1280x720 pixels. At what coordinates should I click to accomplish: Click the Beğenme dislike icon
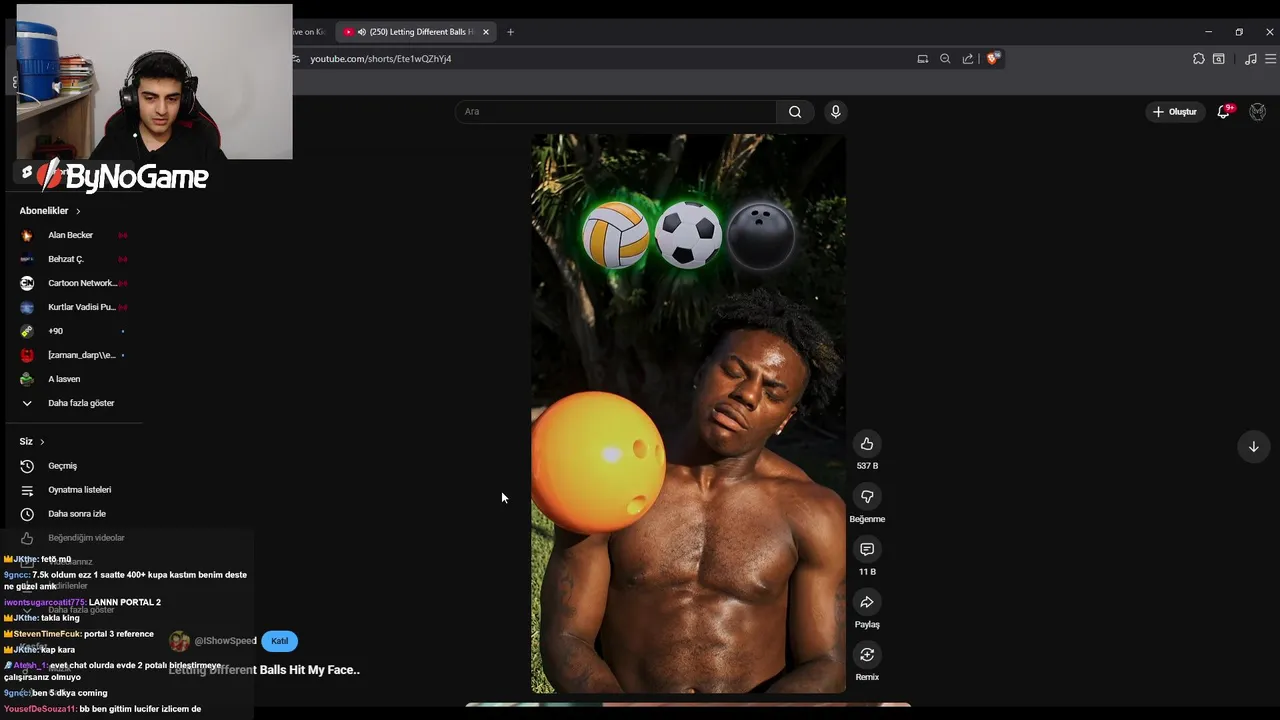867,497
